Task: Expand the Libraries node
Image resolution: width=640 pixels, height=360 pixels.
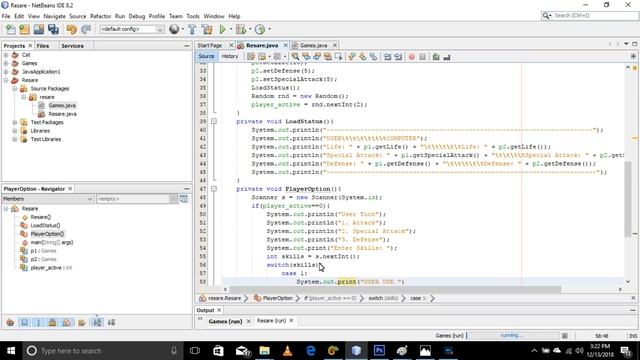Action: (x=14, y=131)
